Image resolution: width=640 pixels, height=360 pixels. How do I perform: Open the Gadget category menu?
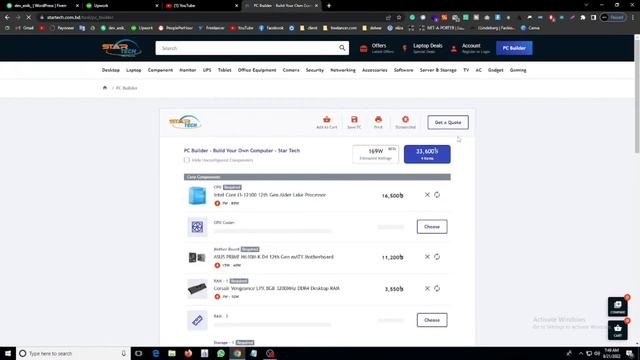pos(496,70)
